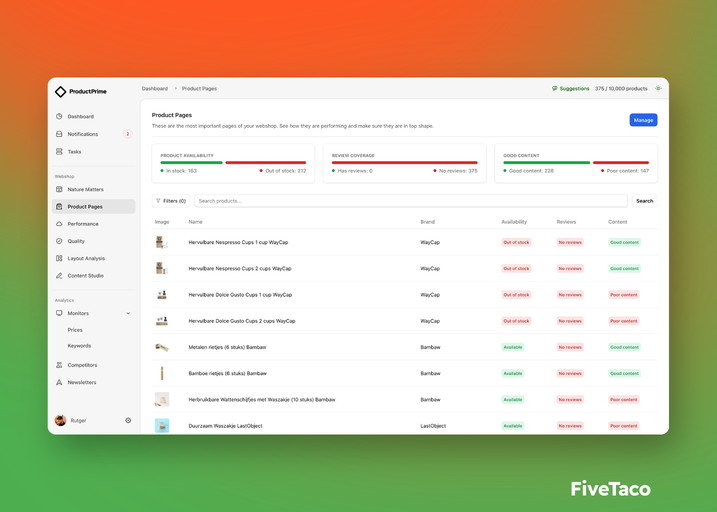Click the red Review Coverage bar
Viewport: 717px width, 512px height.
point(405,162)
